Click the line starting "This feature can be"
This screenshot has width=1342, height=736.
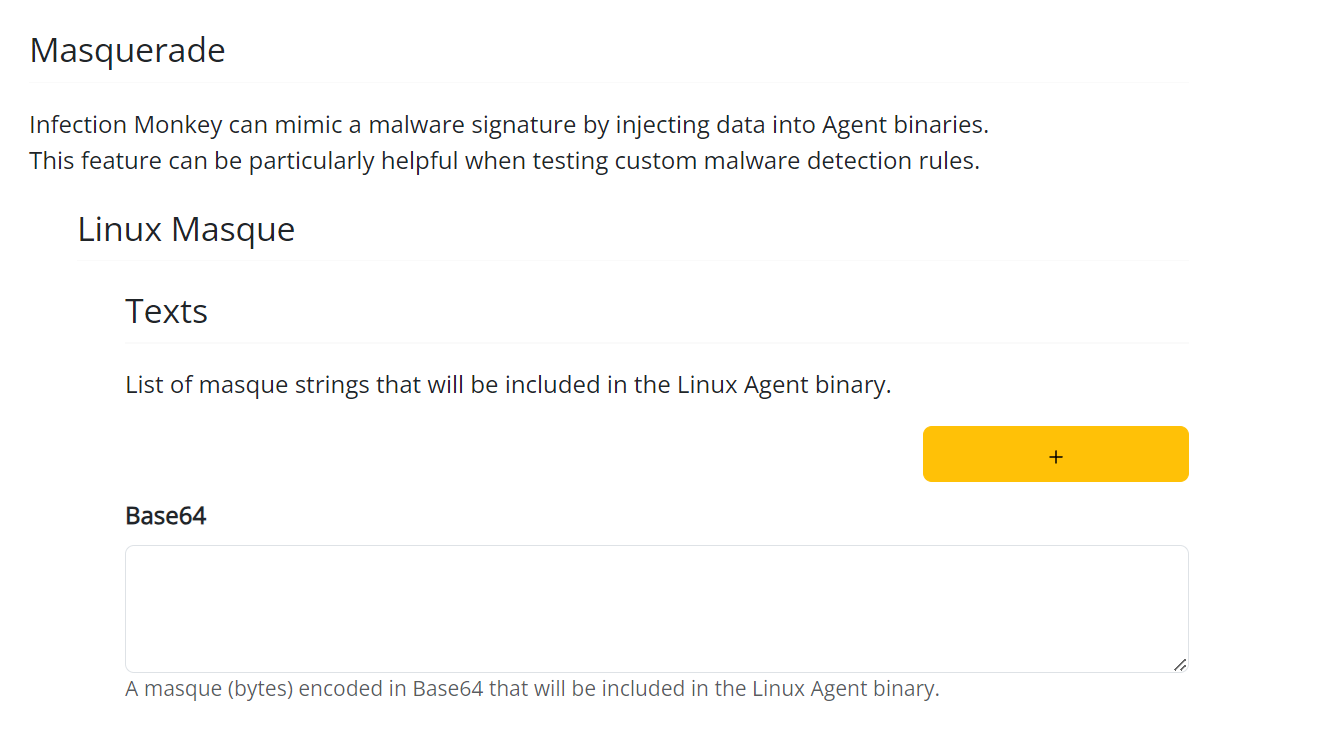(x=504, y=160)
